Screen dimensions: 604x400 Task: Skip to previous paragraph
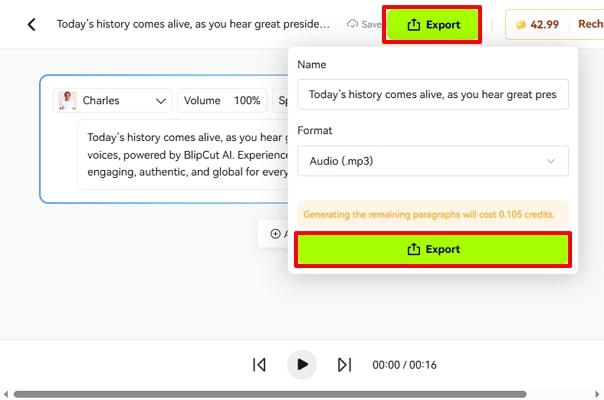point(259,365)
